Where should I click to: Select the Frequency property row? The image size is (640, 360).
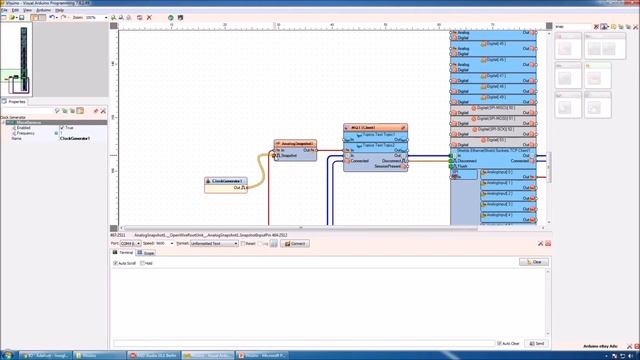point(54,133)
